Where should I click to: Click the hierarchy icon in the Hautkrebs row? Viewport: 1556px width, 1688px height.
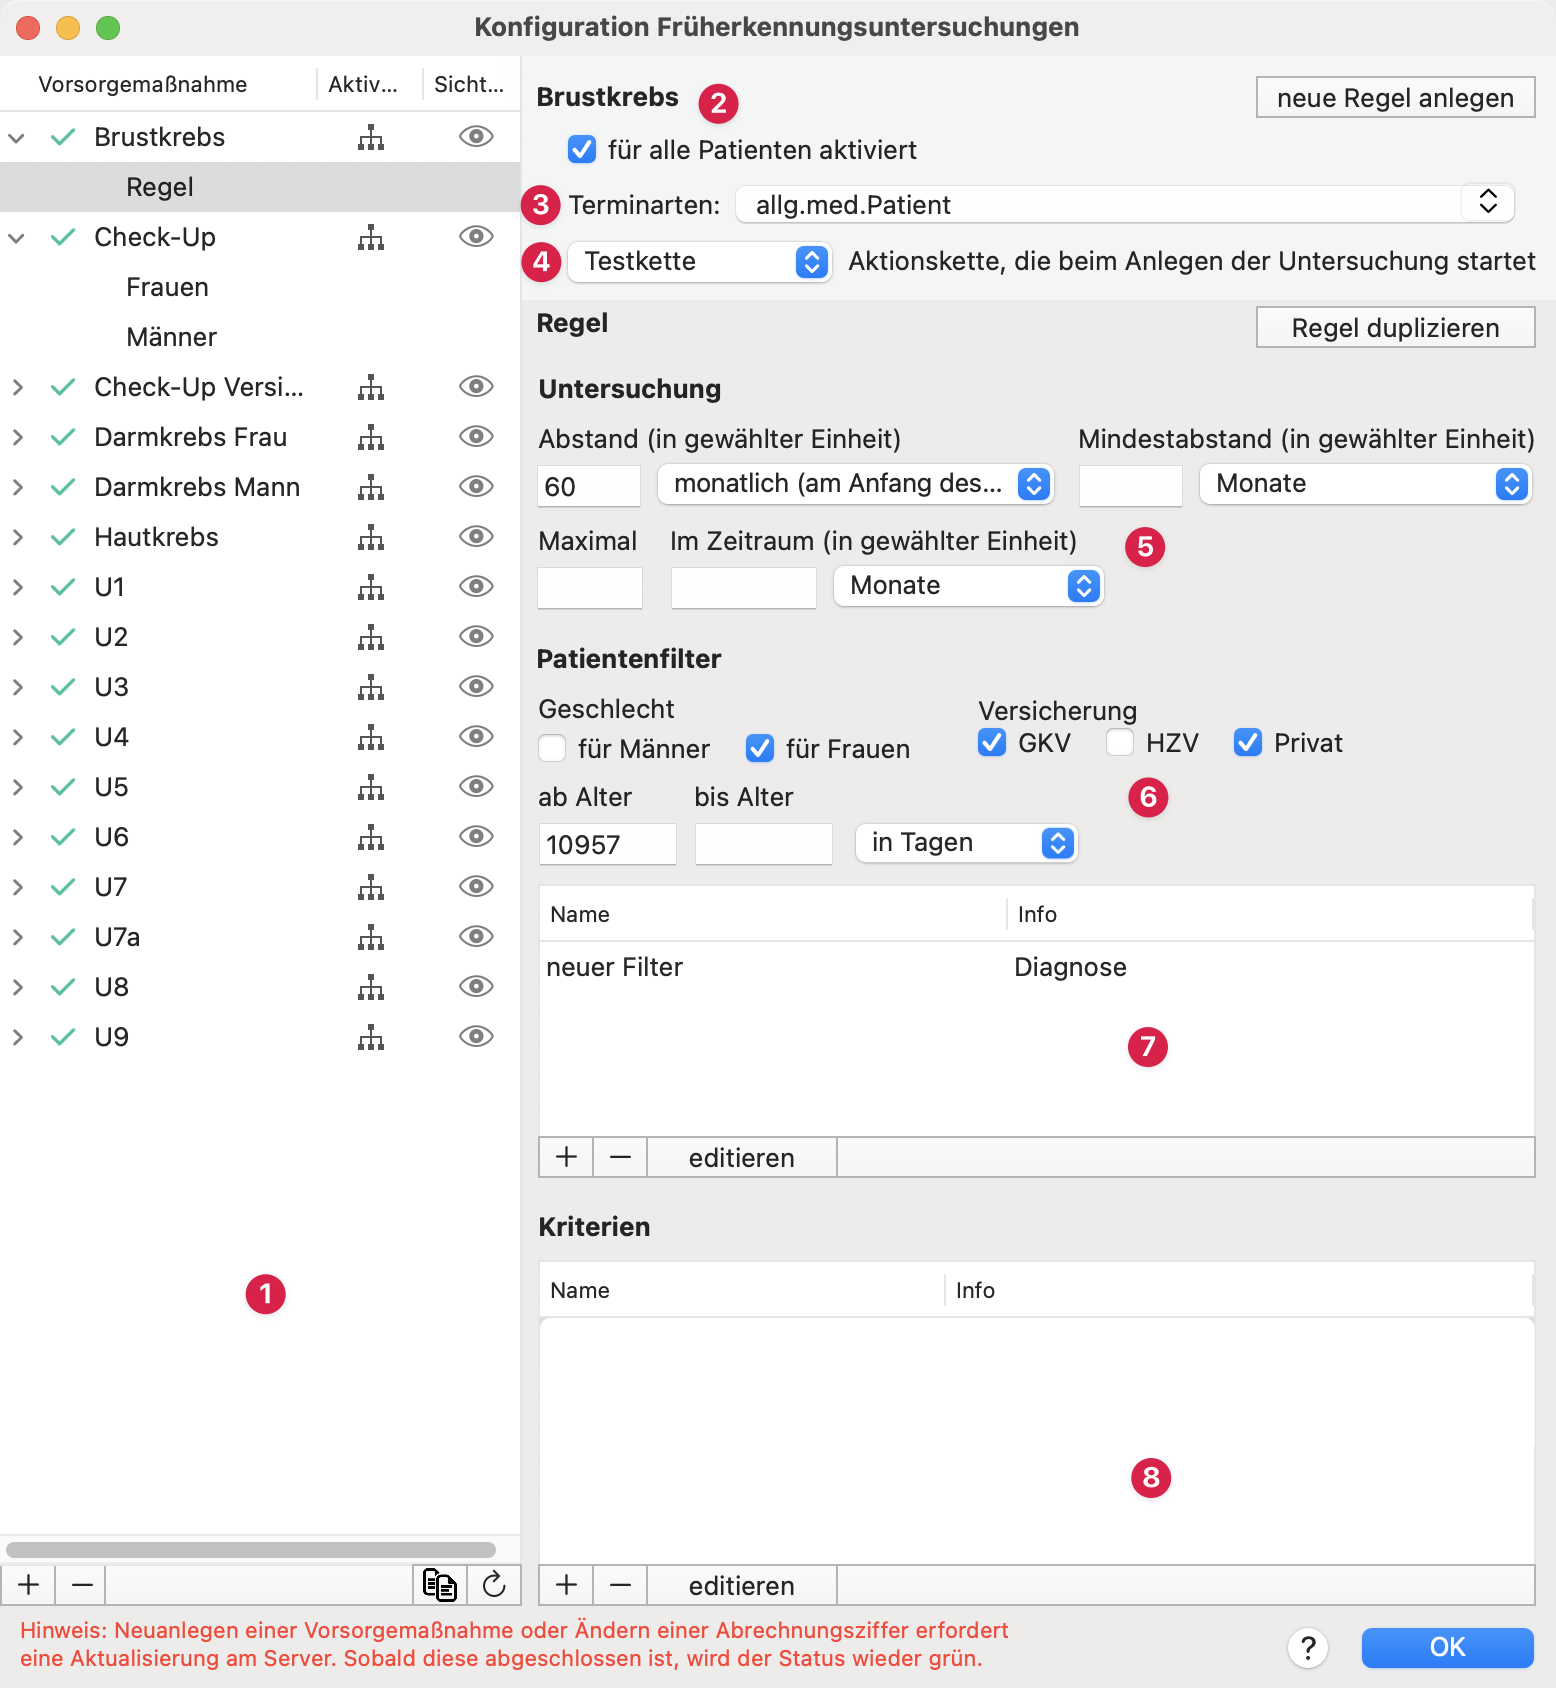coord(371,537)
